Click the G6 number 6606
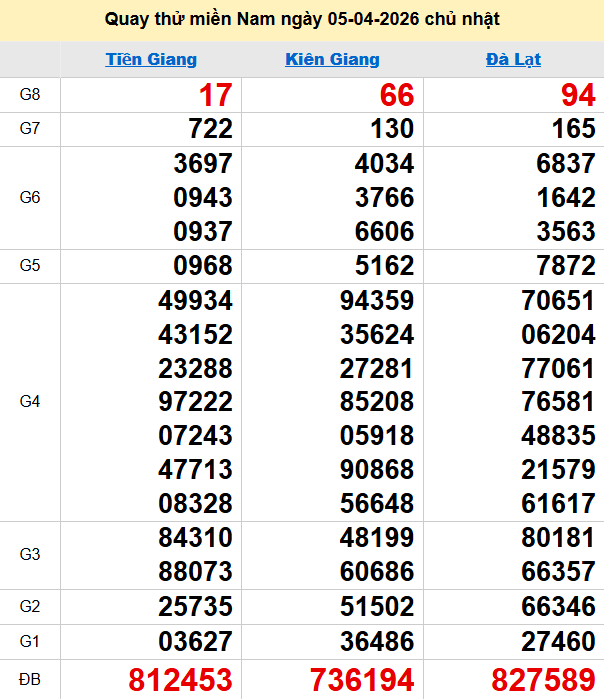Image resolution: width=604 pixels, height=699 pixels. tap(385, 231)
